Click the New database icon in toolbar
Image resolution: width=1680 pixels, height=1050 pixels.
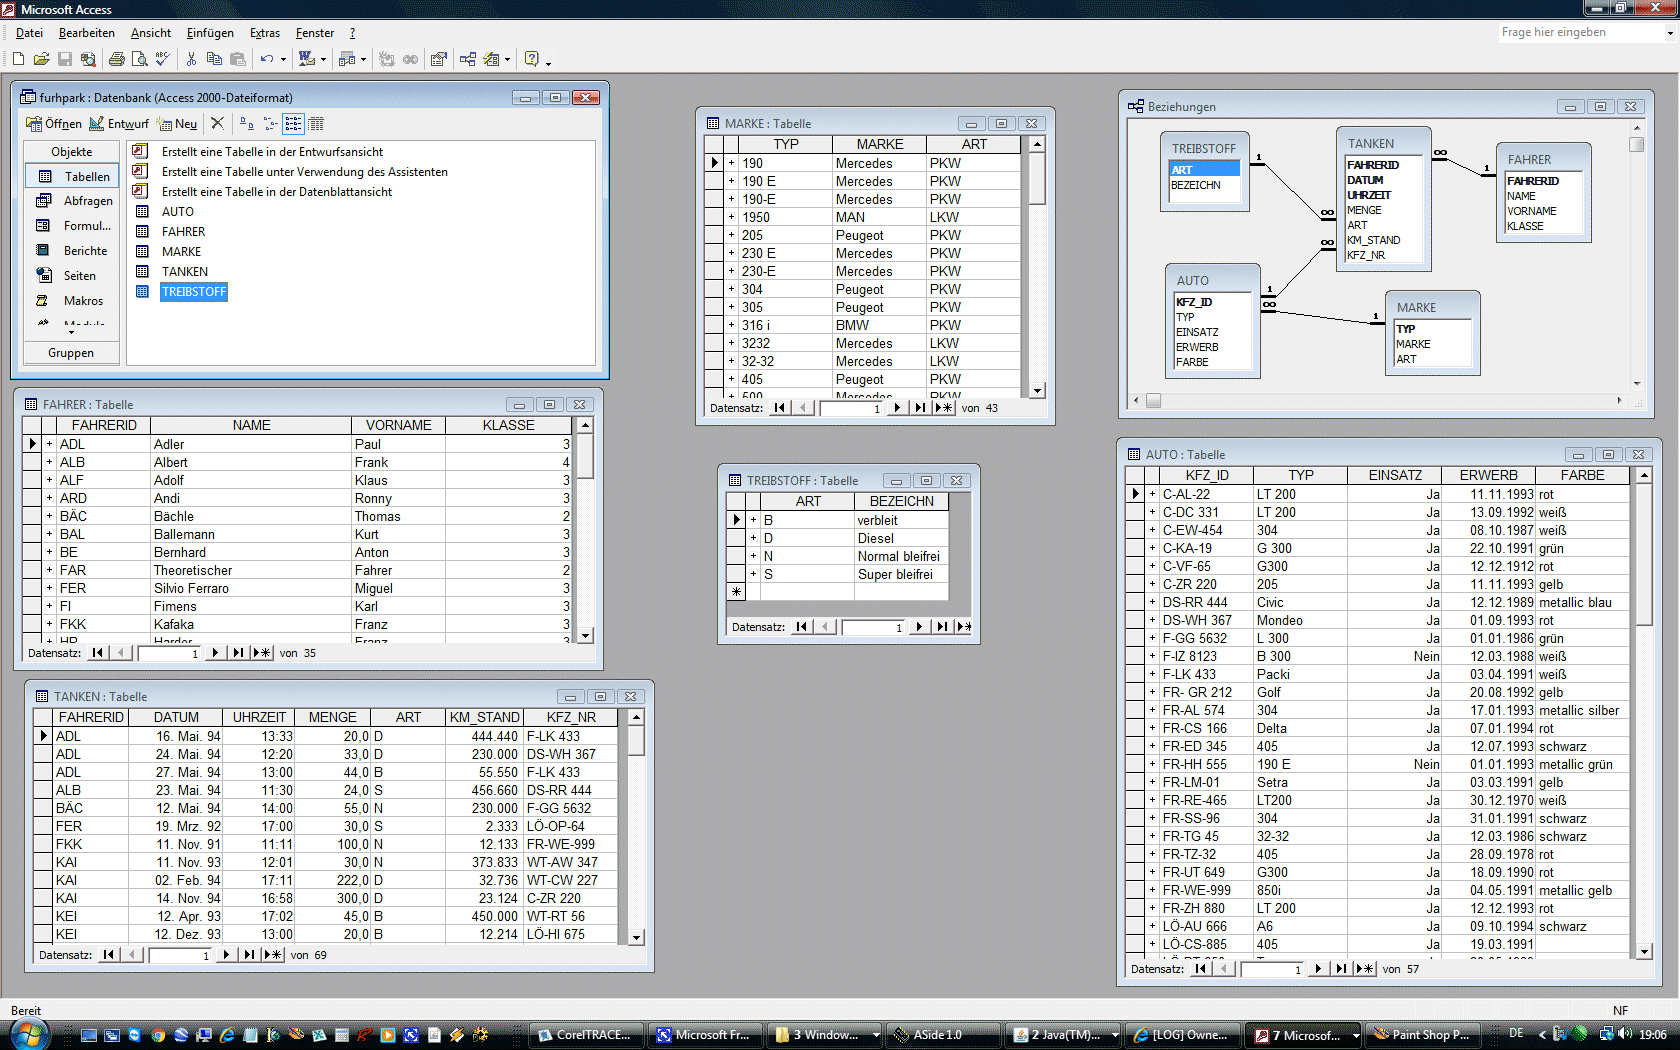coord(18,59)
